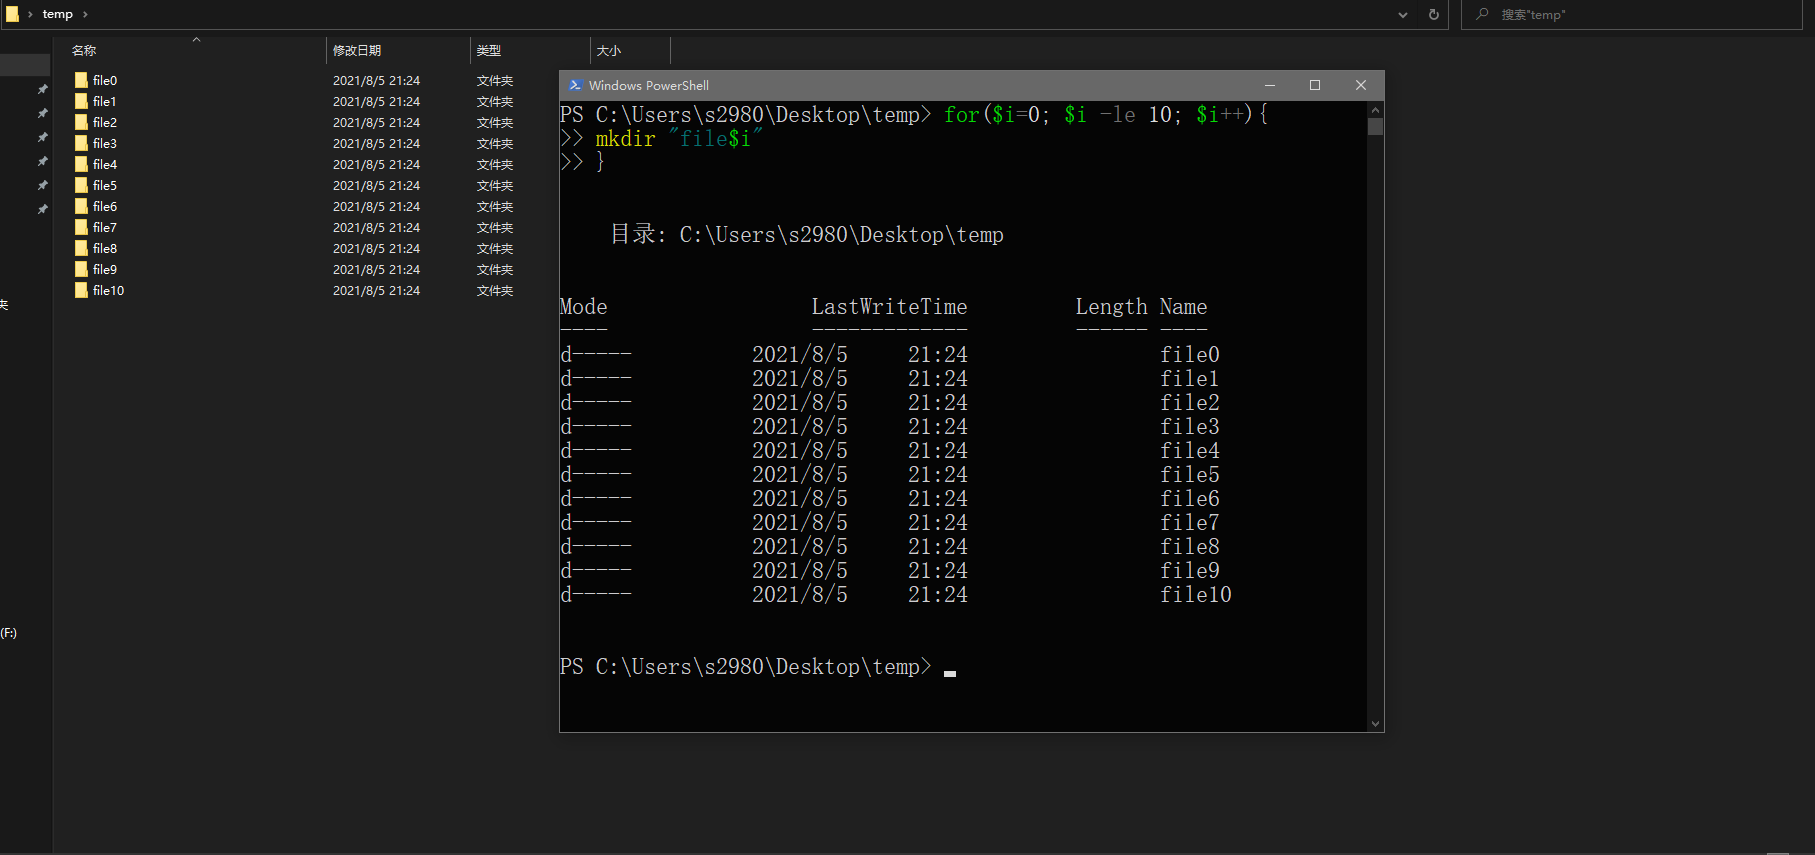Click the Mode header in PowerShell
Viewport: 1815px width, 855px height.
(x=584, y=307)
